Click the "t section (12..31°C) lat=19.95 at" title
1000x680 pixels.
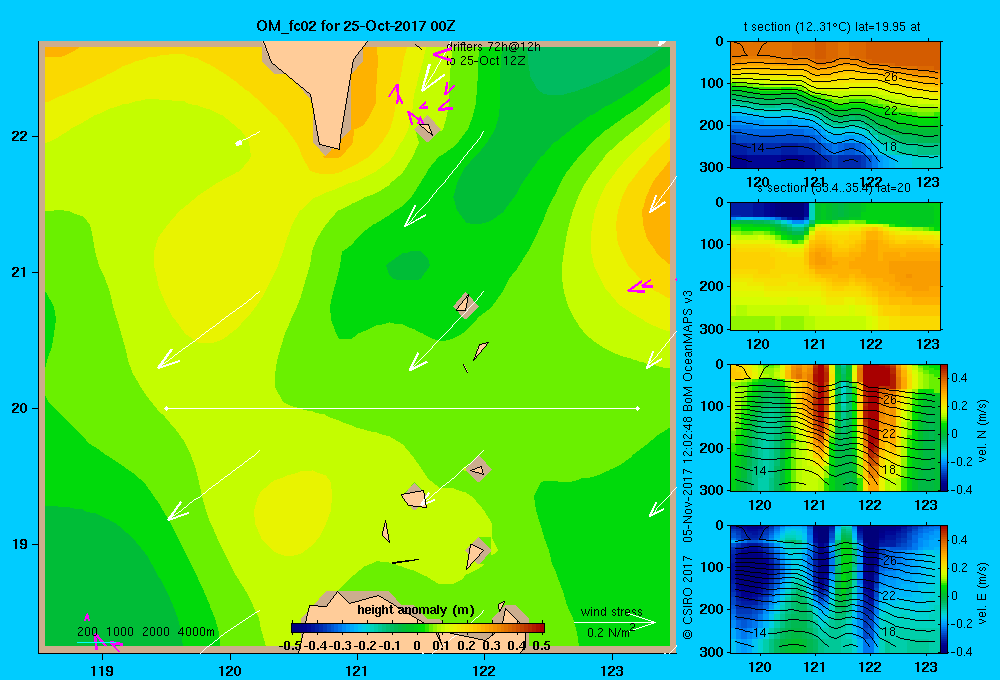[832, 27]
